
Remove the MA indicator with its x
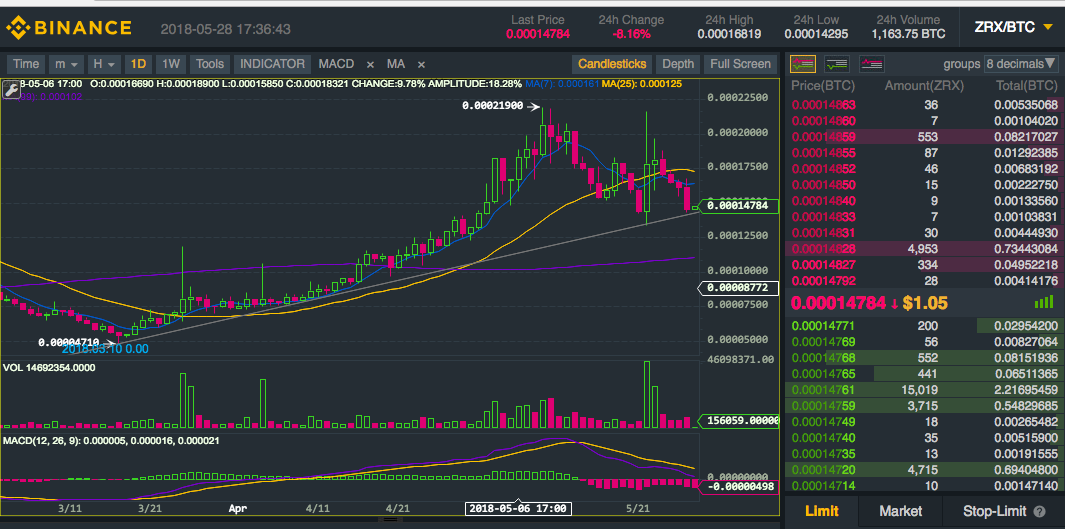[421, 65]
